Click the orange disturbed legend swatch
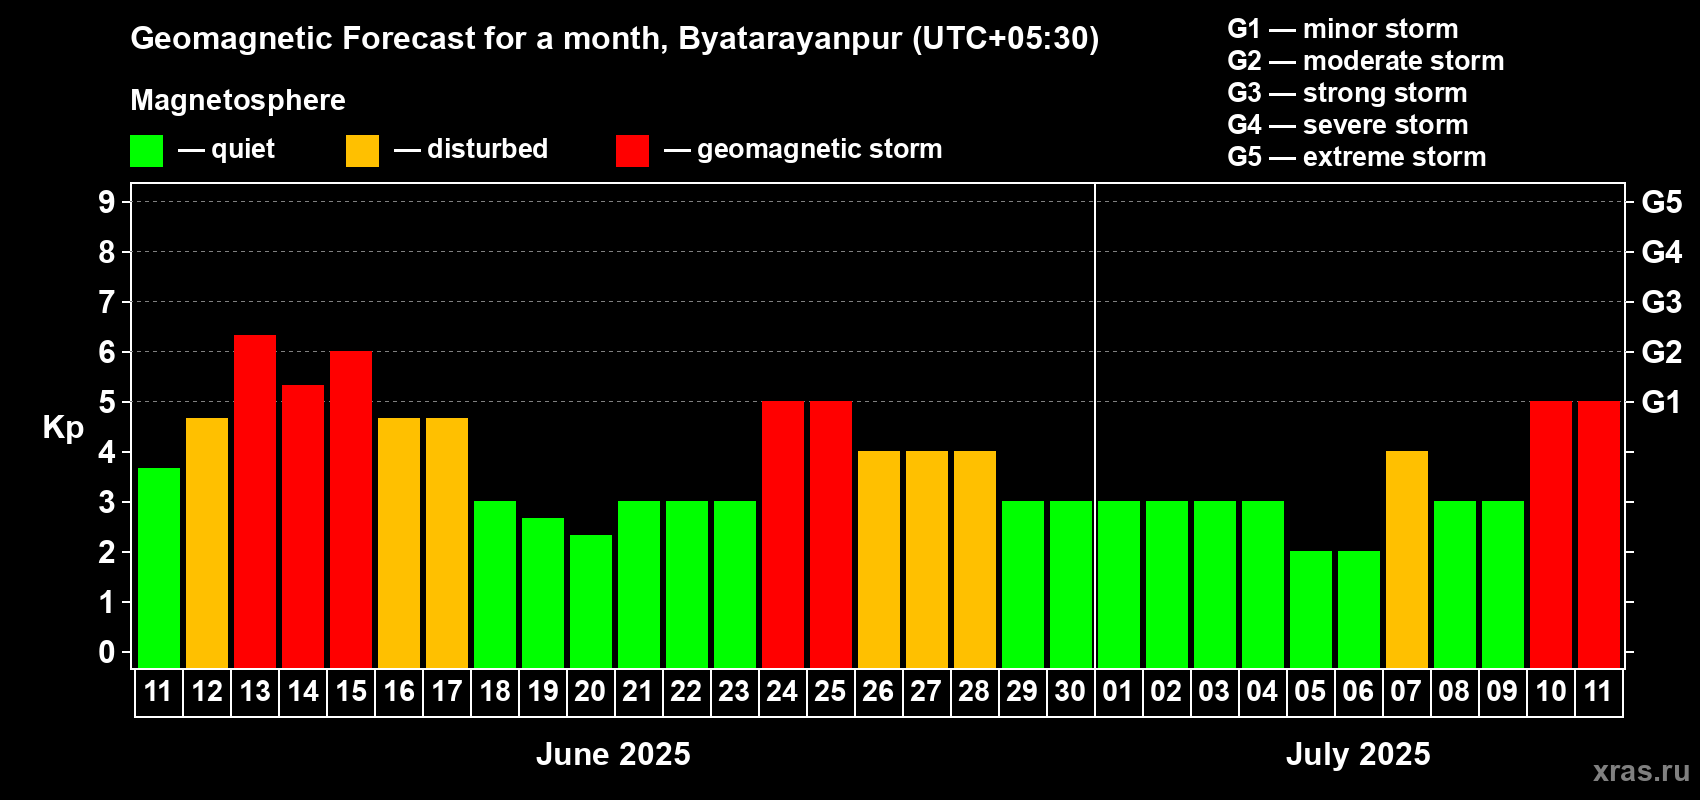Image resolution: width=1700 pixels, height=800 pixels. click(362, 151)
